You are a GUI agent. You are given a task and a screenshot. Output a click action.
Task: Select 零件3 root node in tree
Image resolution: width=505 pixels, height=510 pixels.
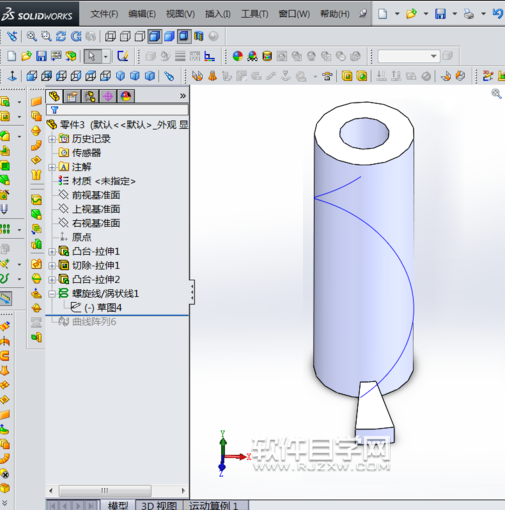(x=117, y=125)
